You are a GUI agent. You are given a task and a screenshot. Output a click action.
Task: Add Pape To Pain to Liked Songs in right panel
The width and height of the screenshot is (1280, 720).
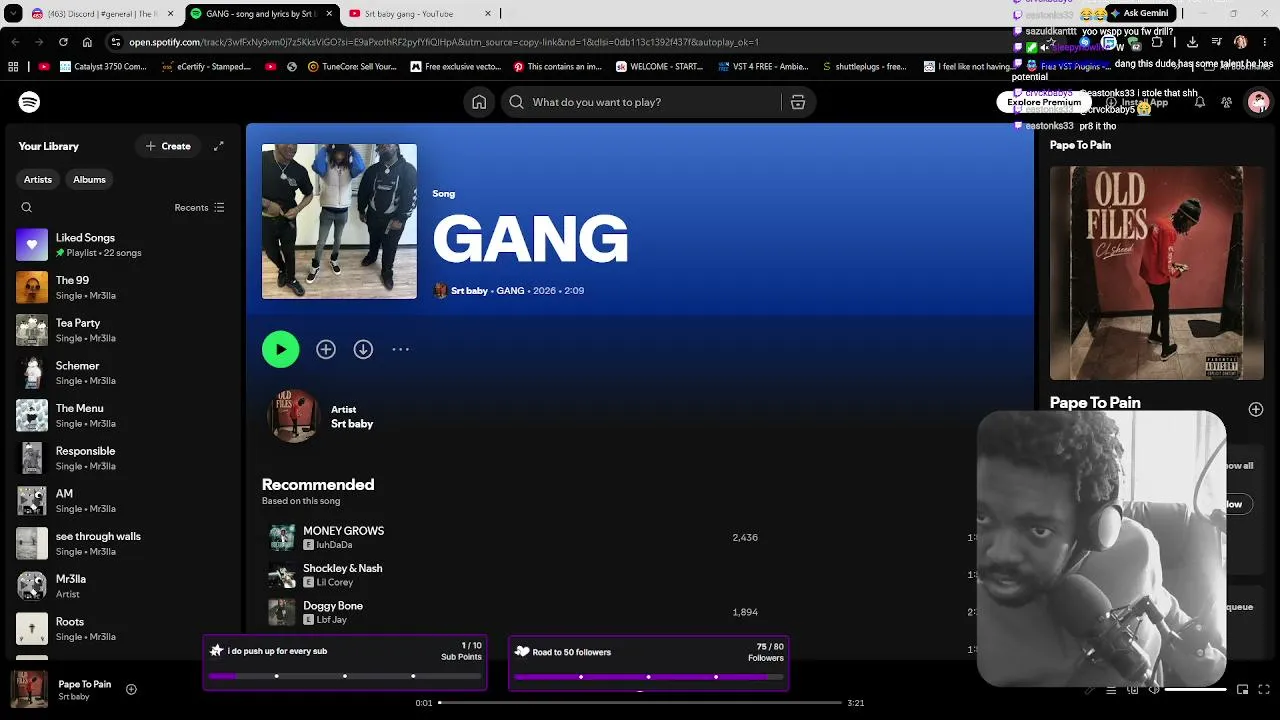[1256, 409]
